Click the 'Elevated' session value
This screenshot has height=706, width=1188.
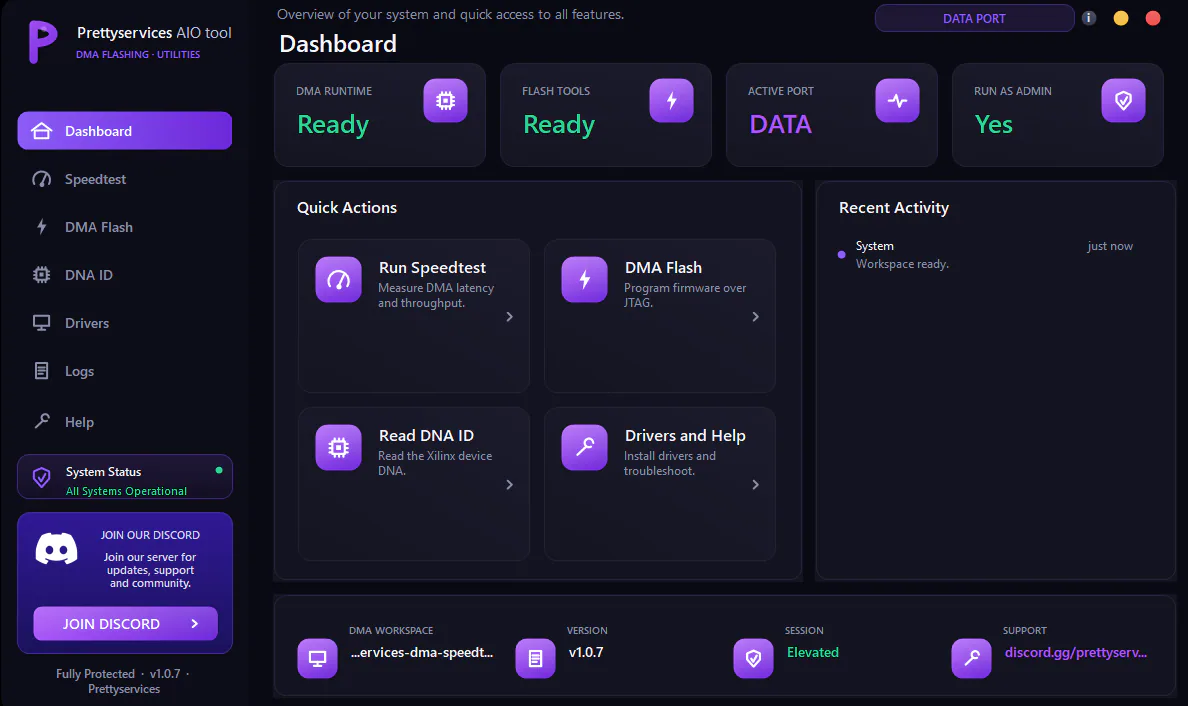click(x=813, y=652)
